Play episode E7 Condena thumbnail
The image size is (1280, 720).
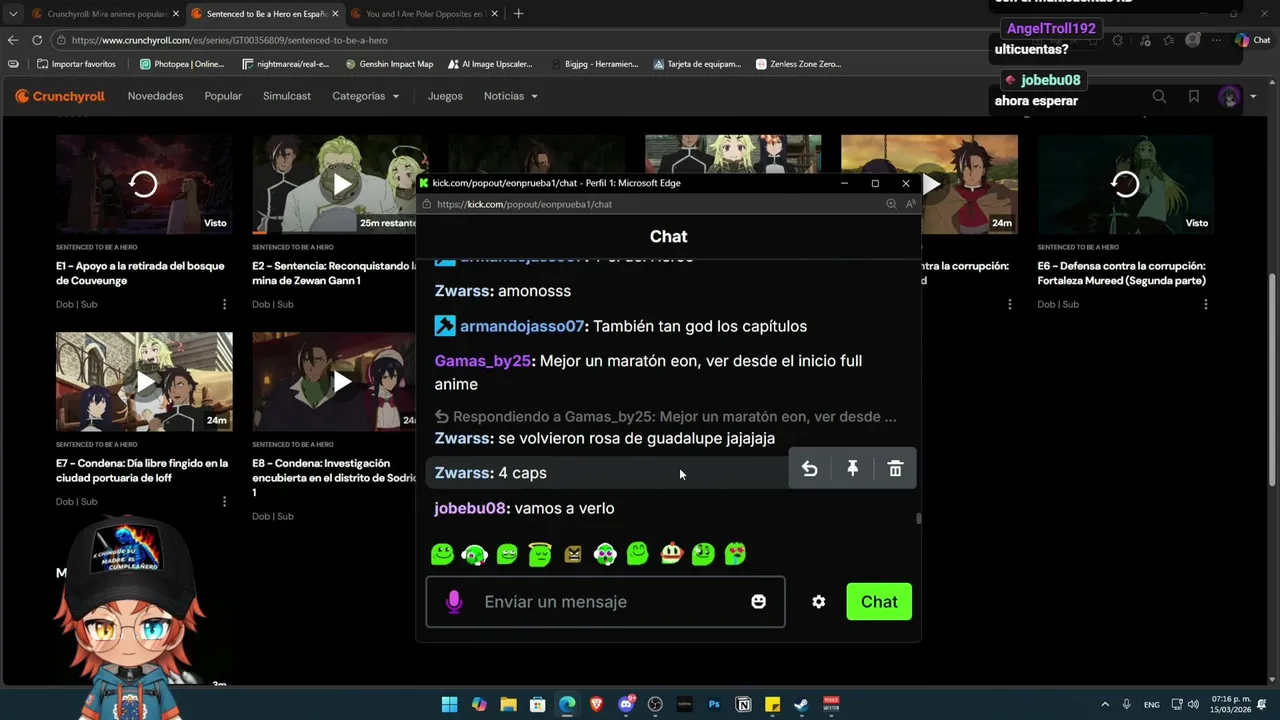[x=144, y=382]
